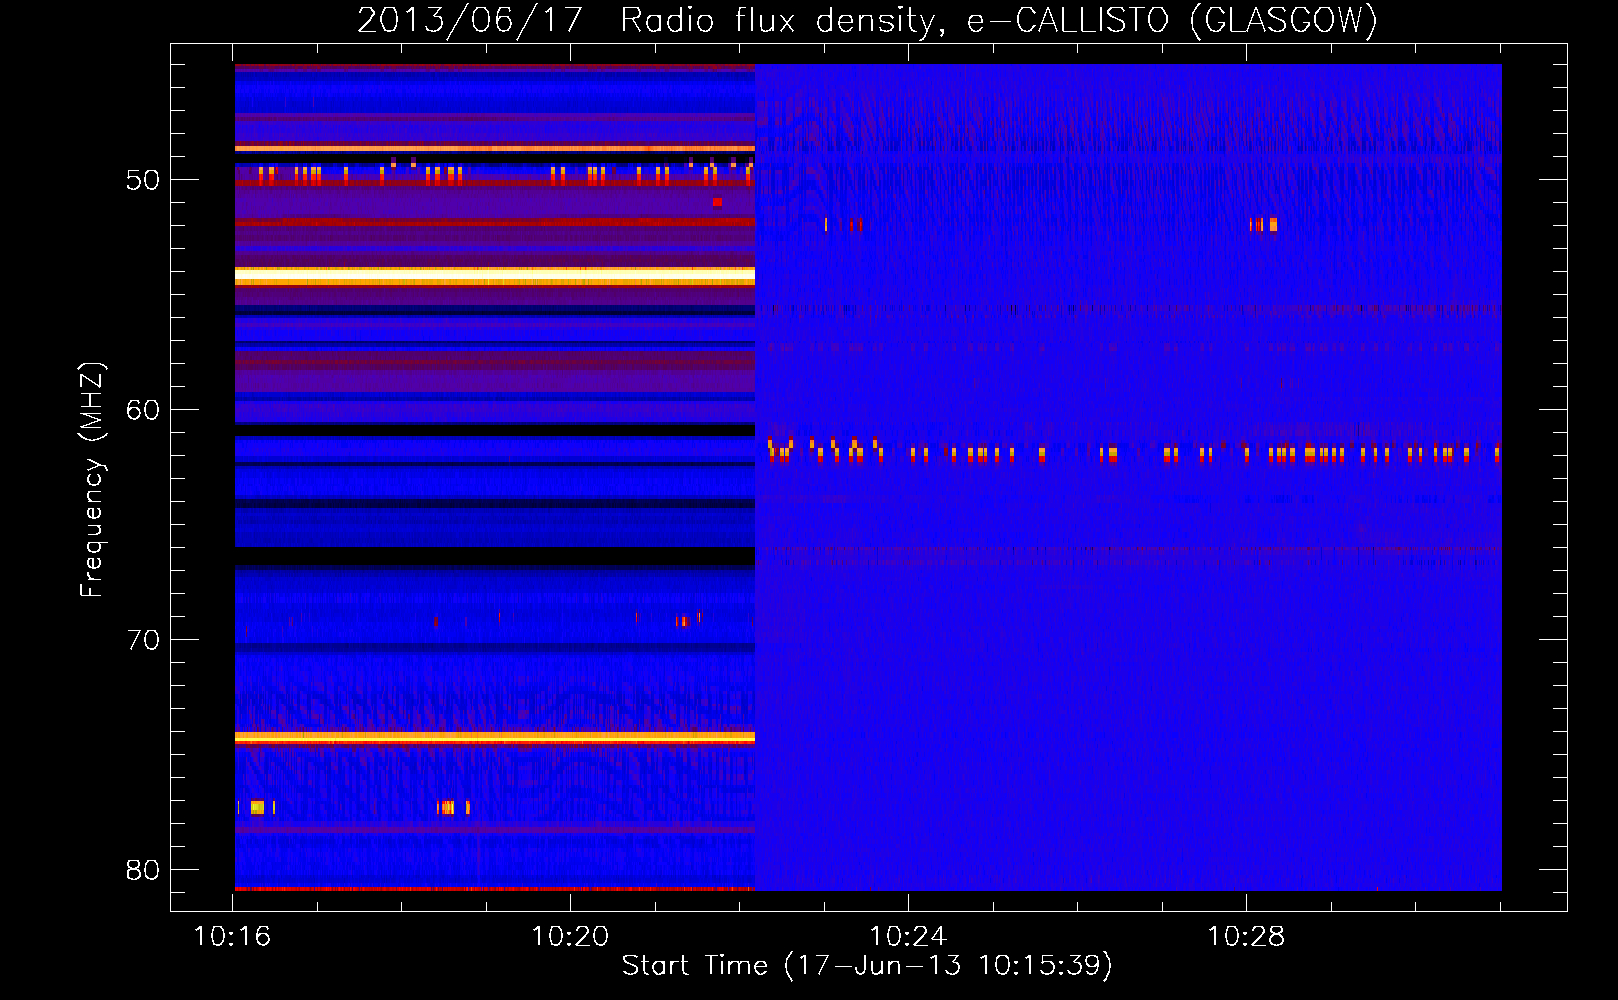
Task: Click the bright yellow band near 74 MHz
Action: pos(495,737)
